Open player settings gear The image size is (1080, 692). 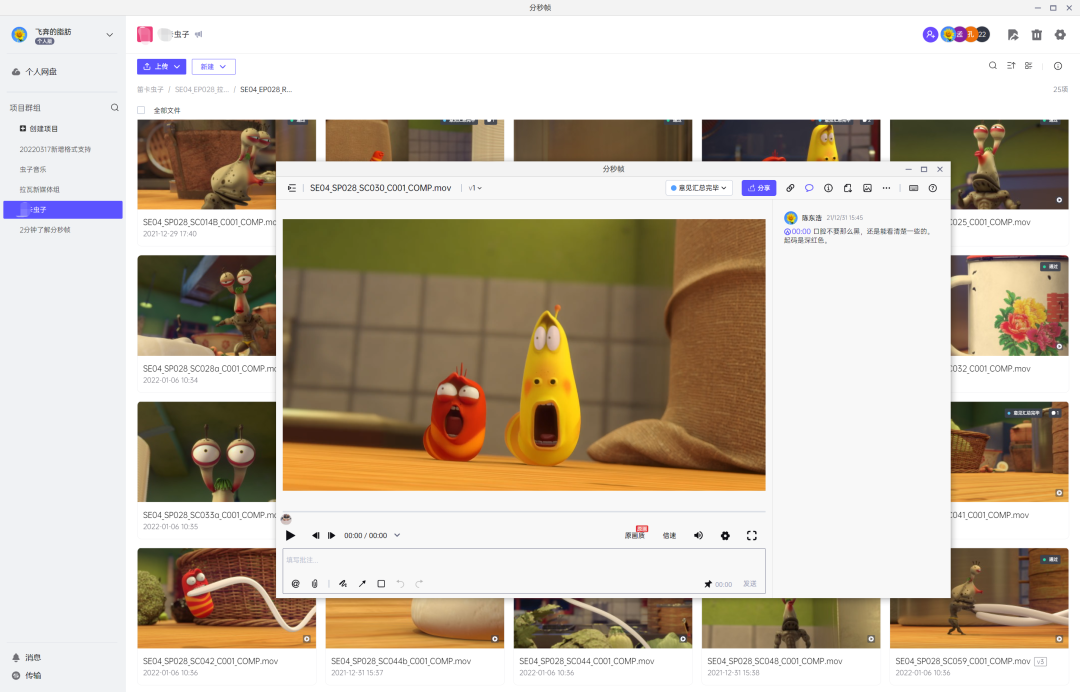pos(725,535)
